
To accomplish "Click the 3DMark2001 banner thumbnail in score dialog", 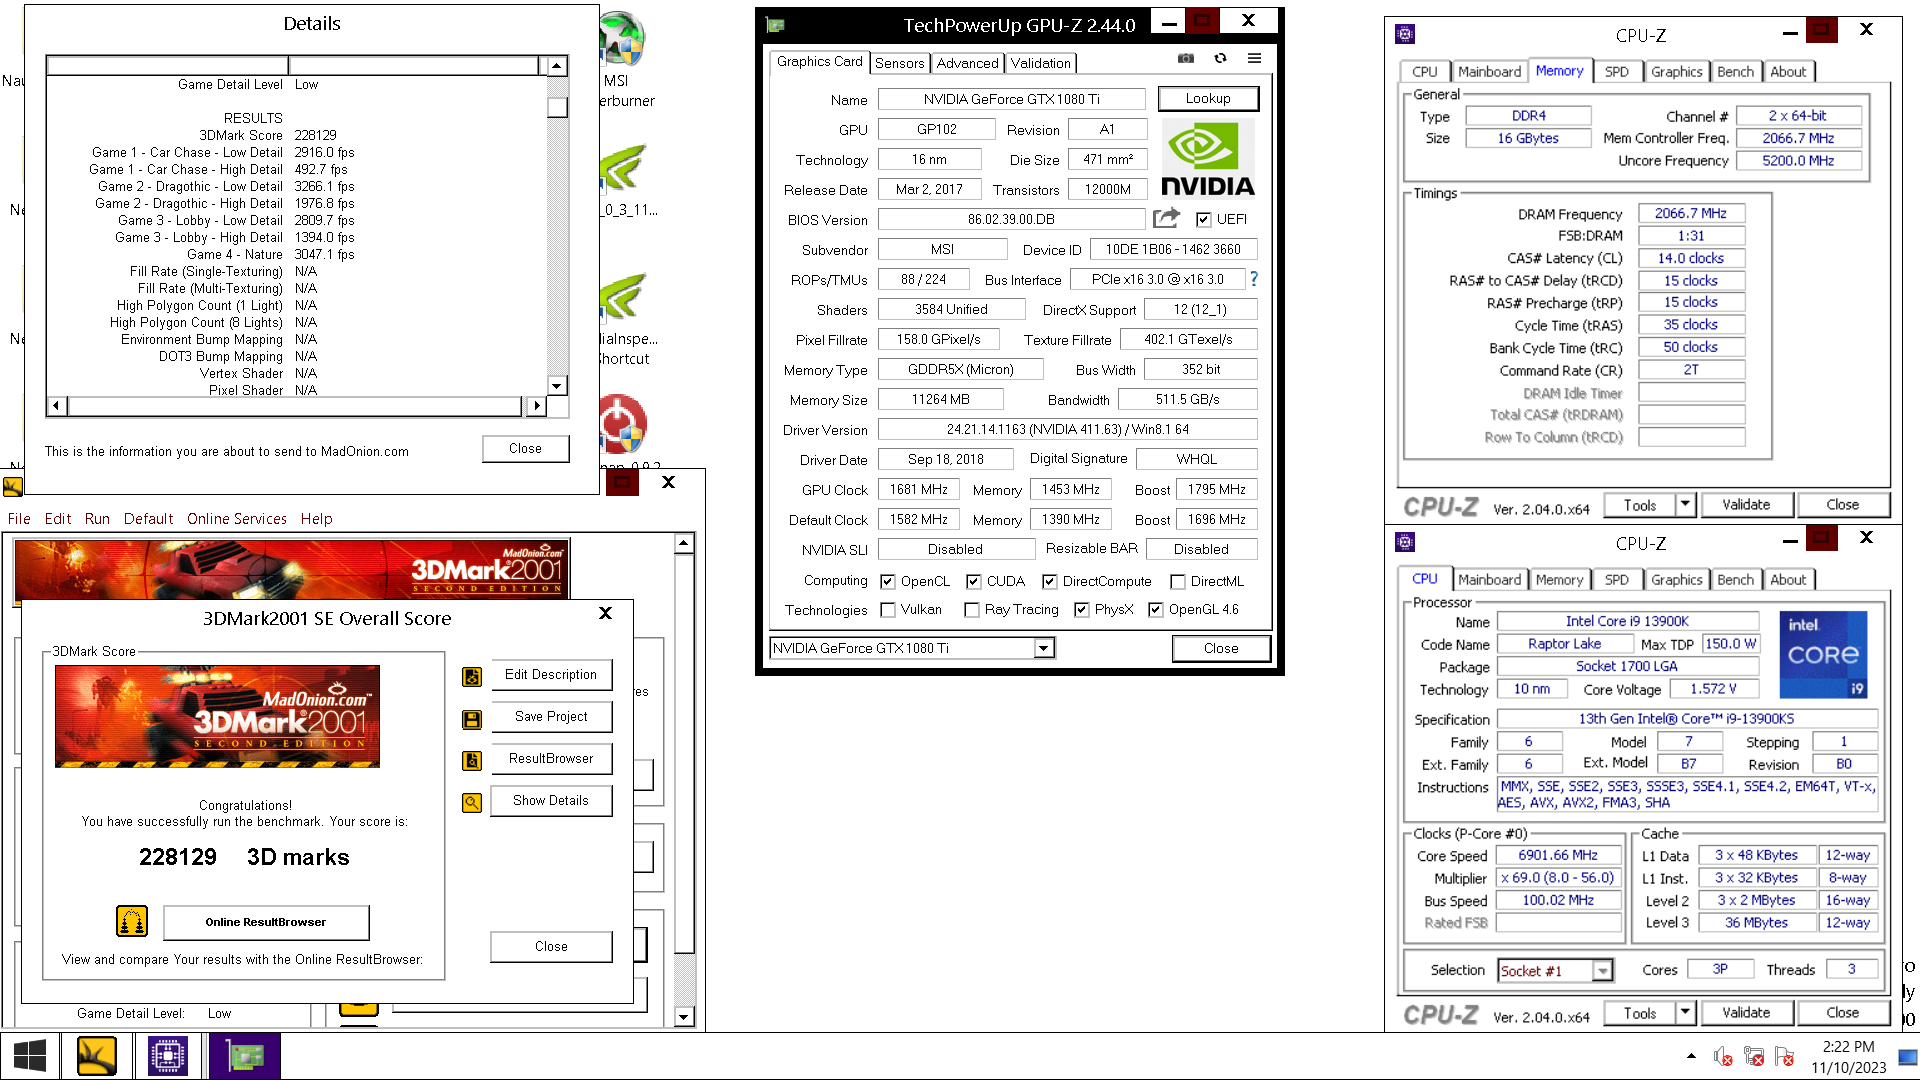I will (x=217, y=716).
